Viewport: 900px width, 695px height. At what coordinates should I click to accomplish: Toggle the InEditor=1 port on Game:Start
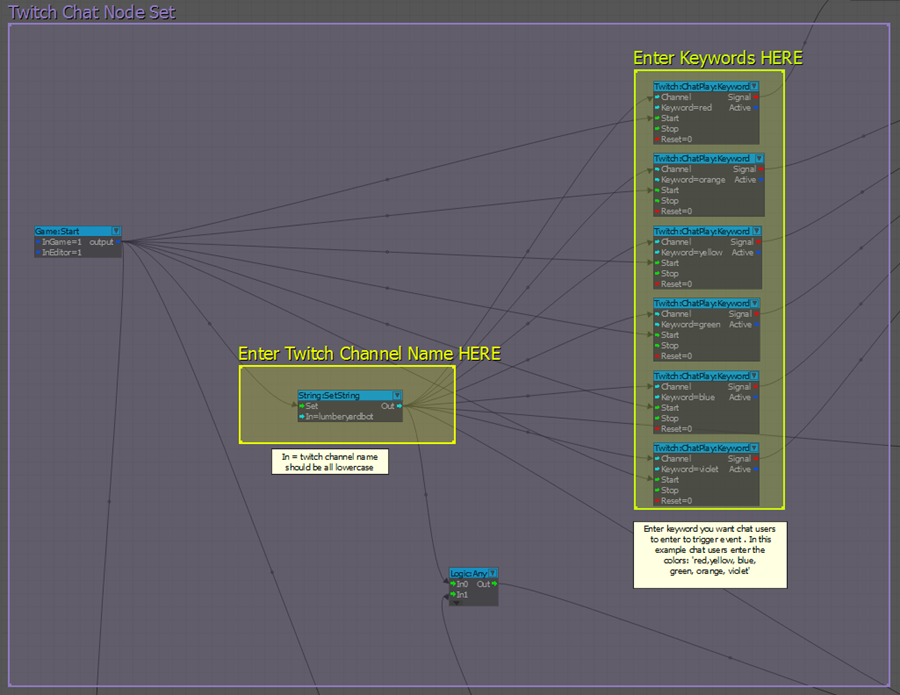38,252
